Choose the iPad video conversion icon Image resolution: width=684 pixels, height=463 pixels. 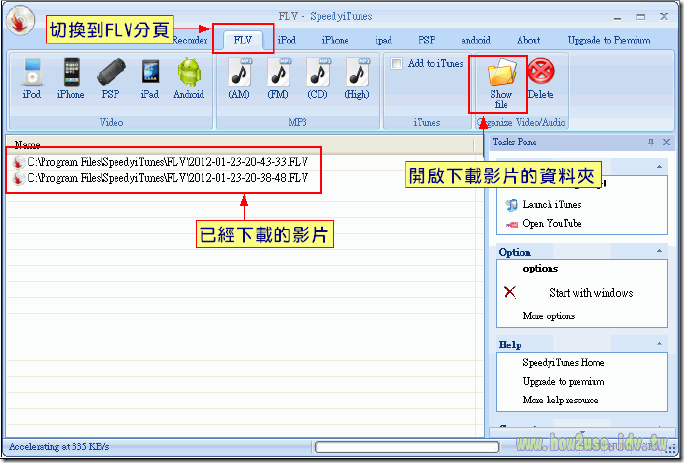coord(149,75)
